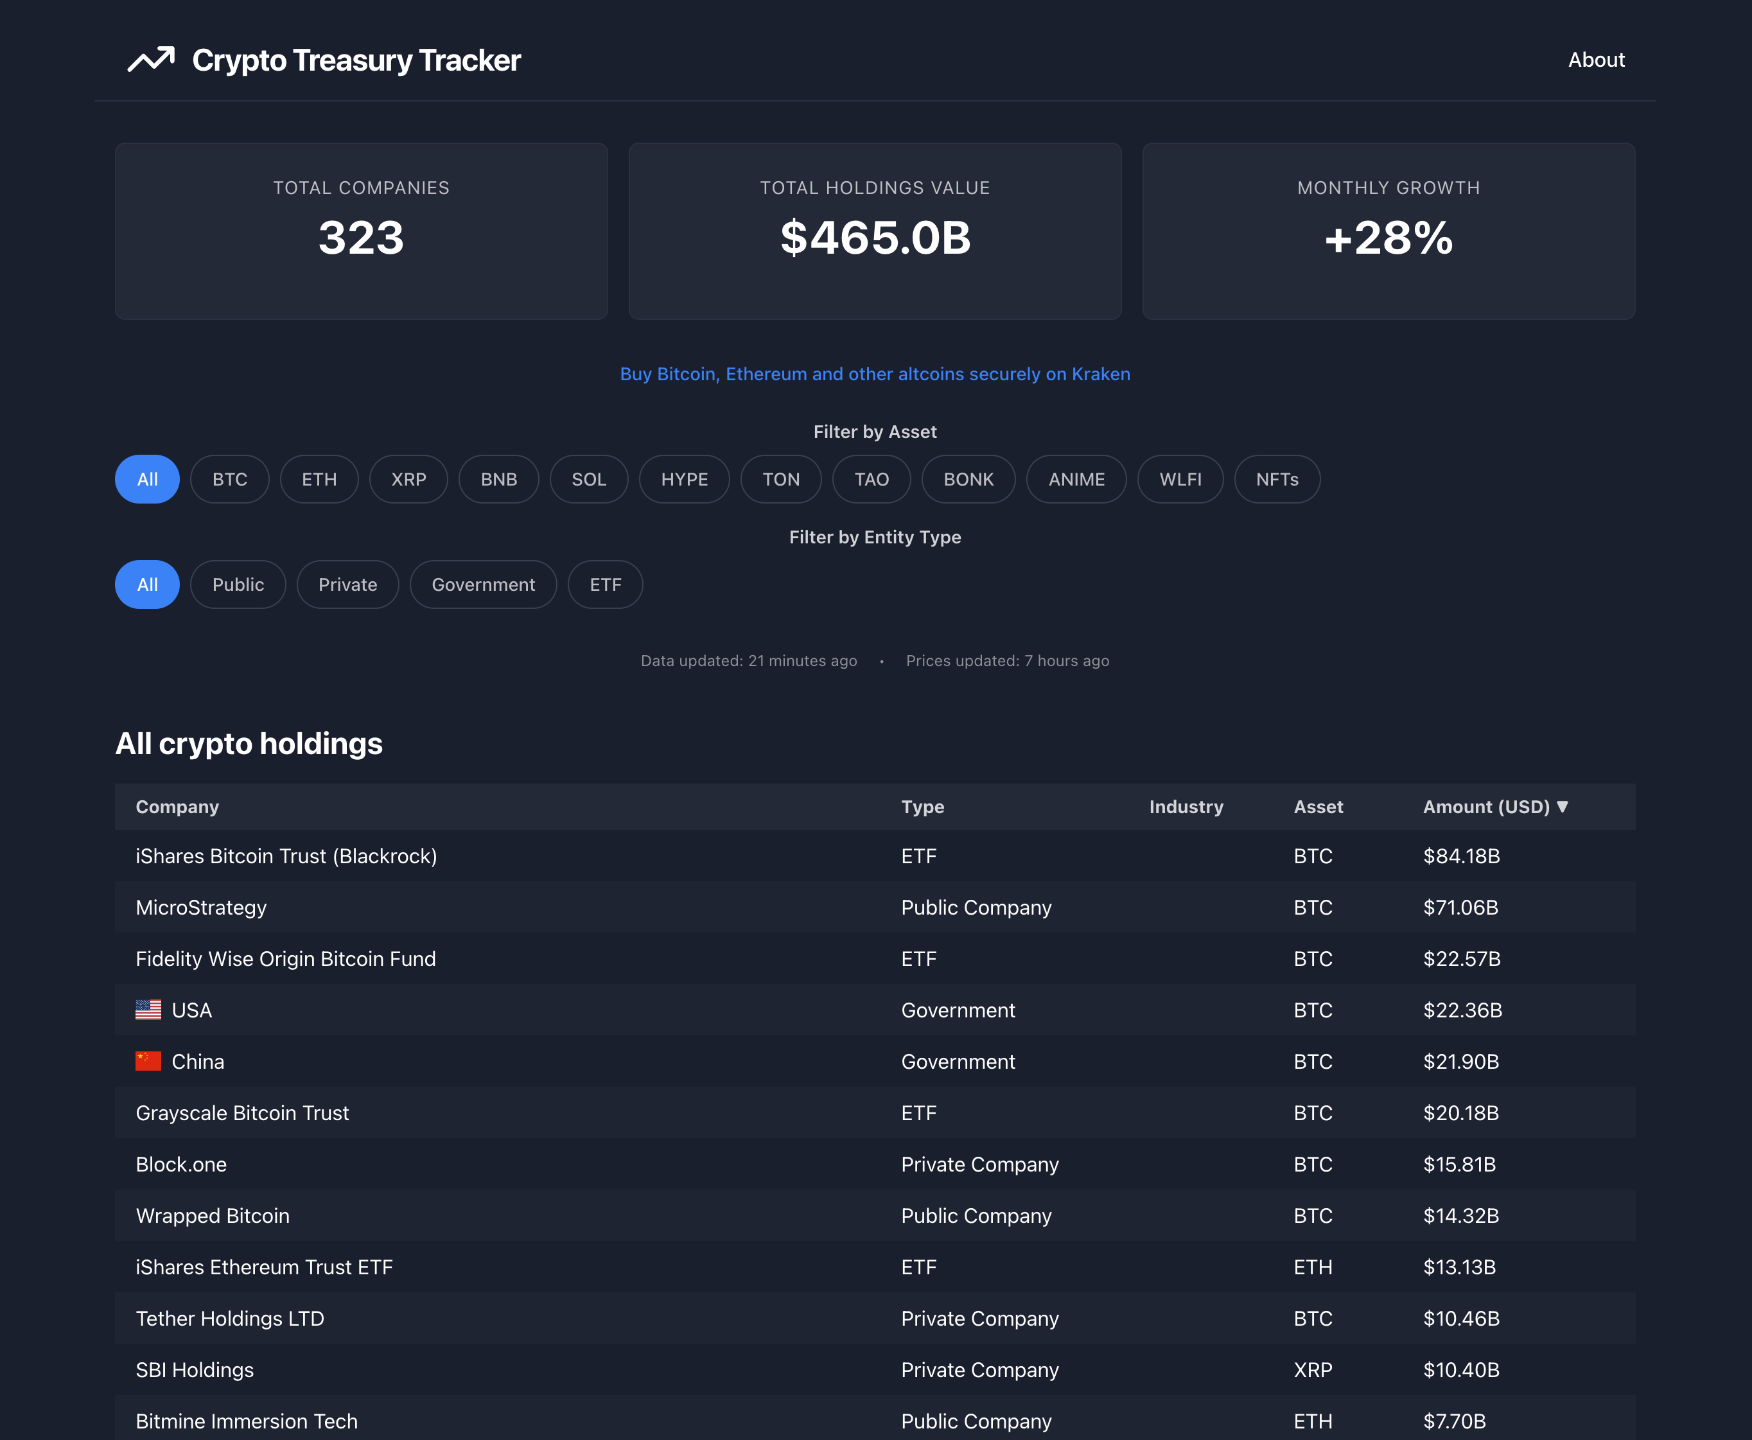Show only Private entities
Screen dimensions: 1752x1440
(348, 584)
